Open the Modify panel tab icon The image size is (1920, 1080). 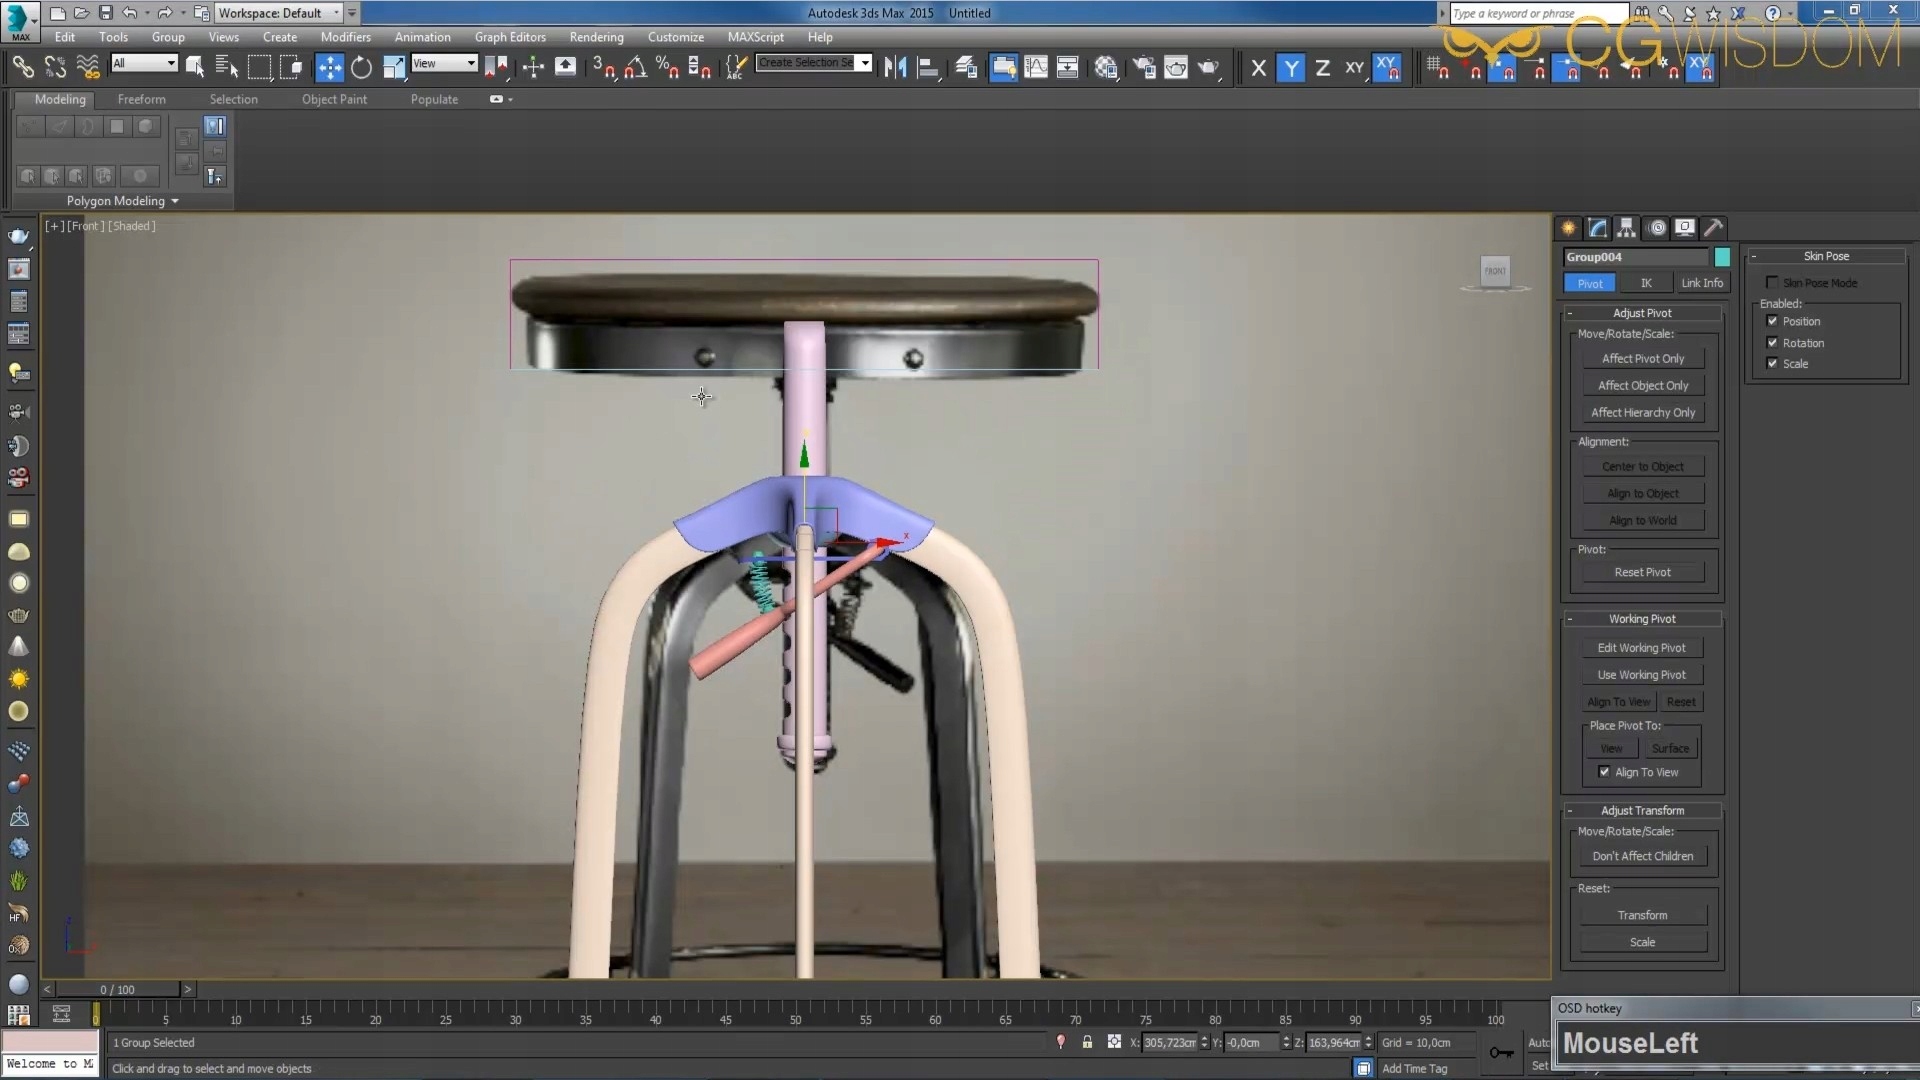coord(1597,228)
